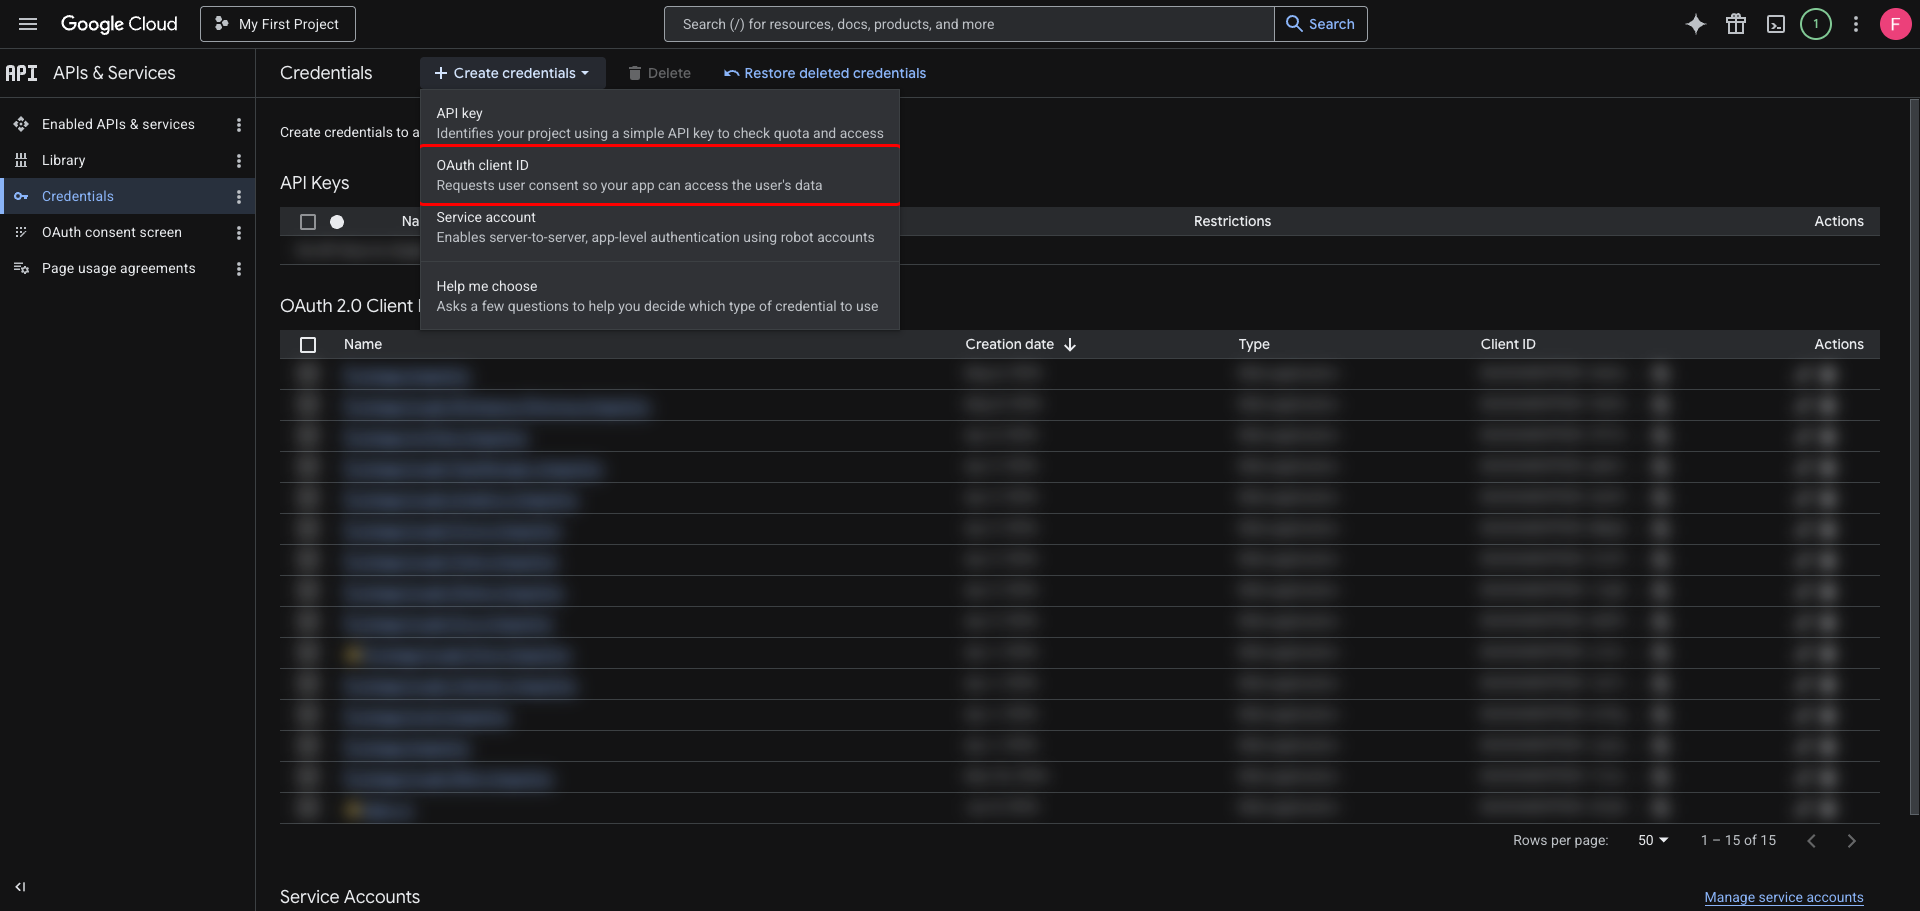The image size is (1920, 911).
Task: Click the 1 – 15 of 15 pagination text
Action: pos(1738,841)
